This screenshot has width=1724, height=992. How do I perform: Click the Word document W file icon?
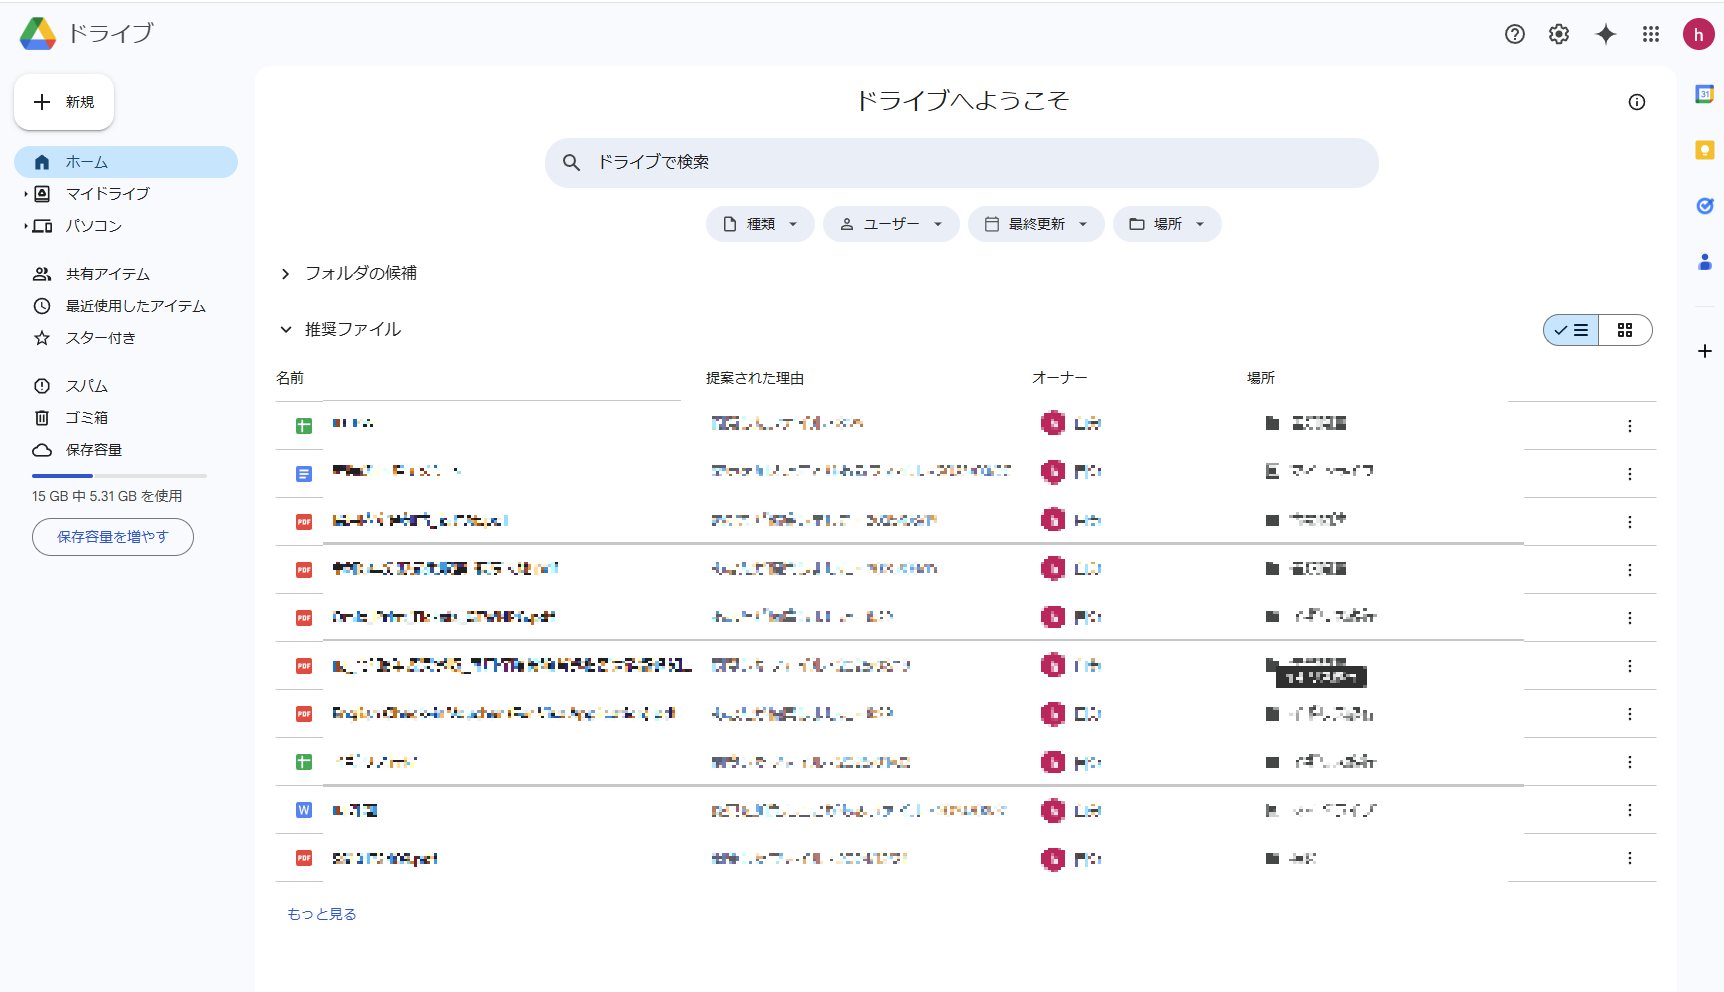coord(304,810)
